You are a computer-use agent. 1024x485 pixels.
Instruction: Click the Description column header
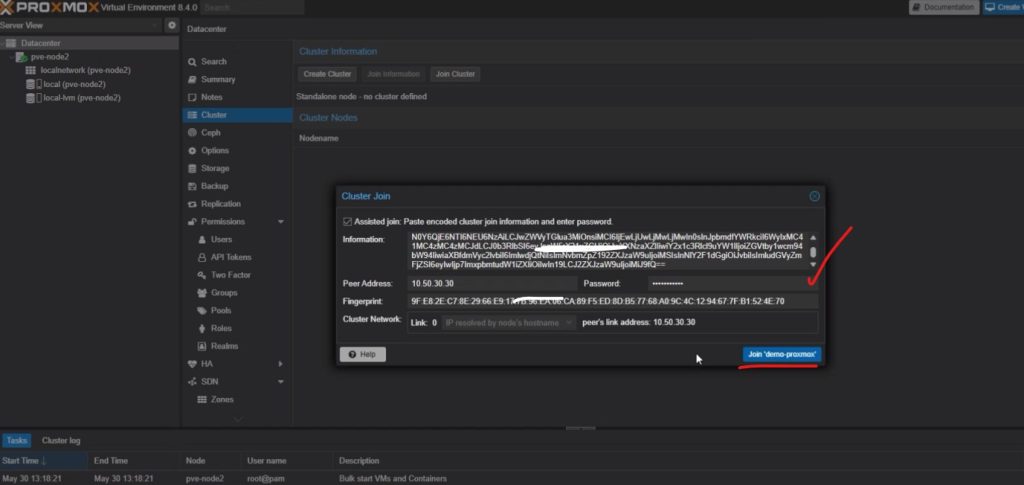359,461
